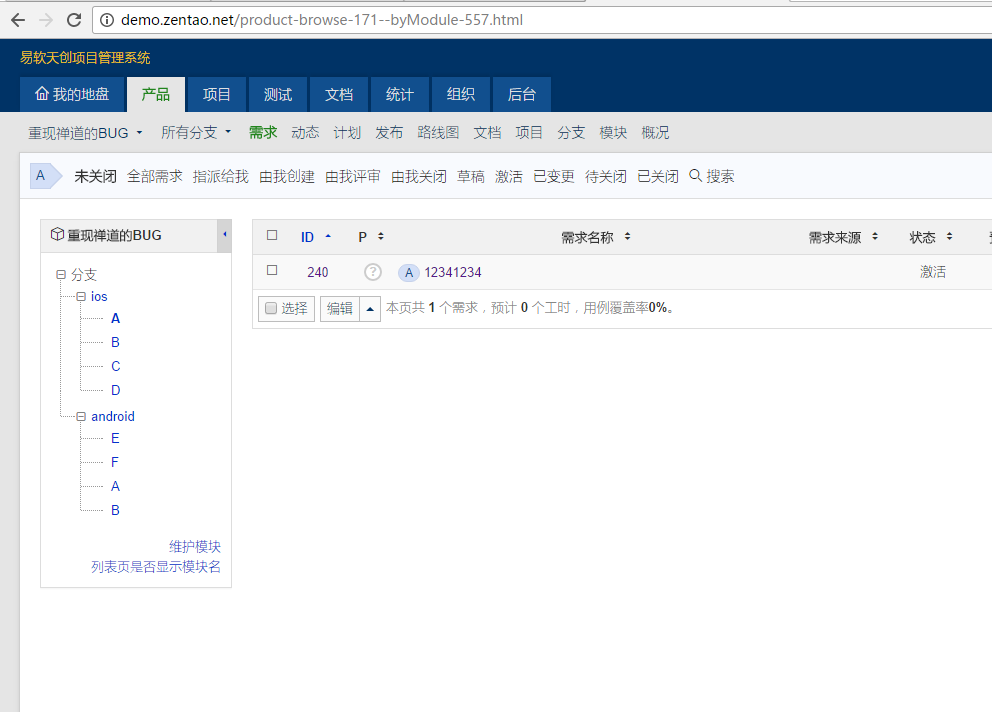Screen dimensions: 992x712
Task: Click the browser back arrow
Action: click(18, 20)
